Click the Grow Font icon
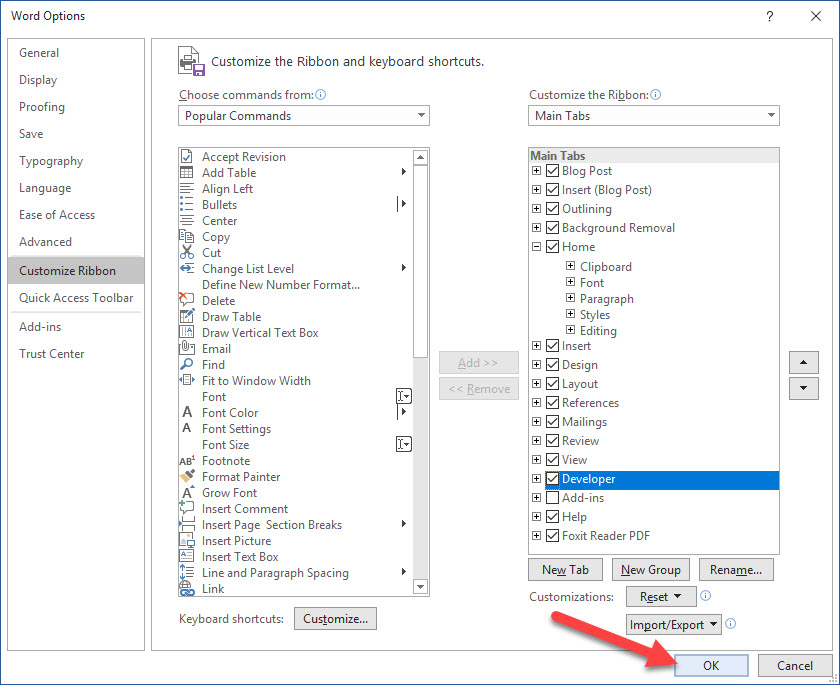840x685 pixels. pos(187,492)
